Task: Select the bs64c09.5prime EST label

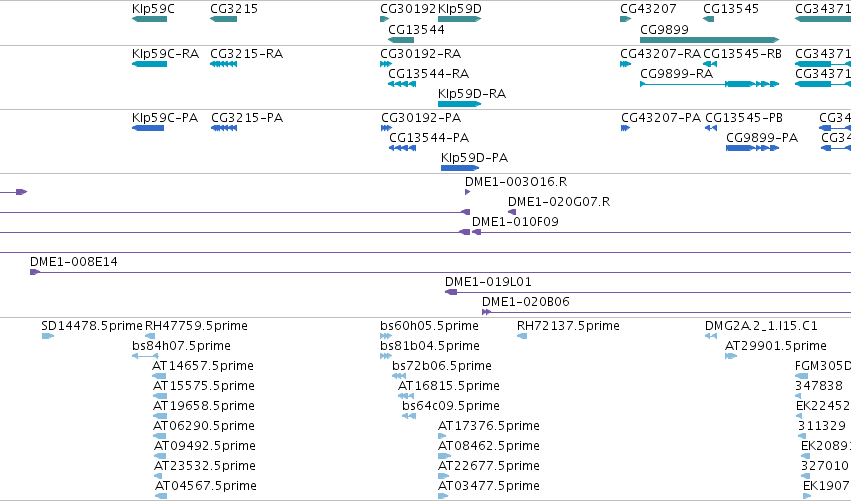Action: pyautogui.click(x=451, y=406)
